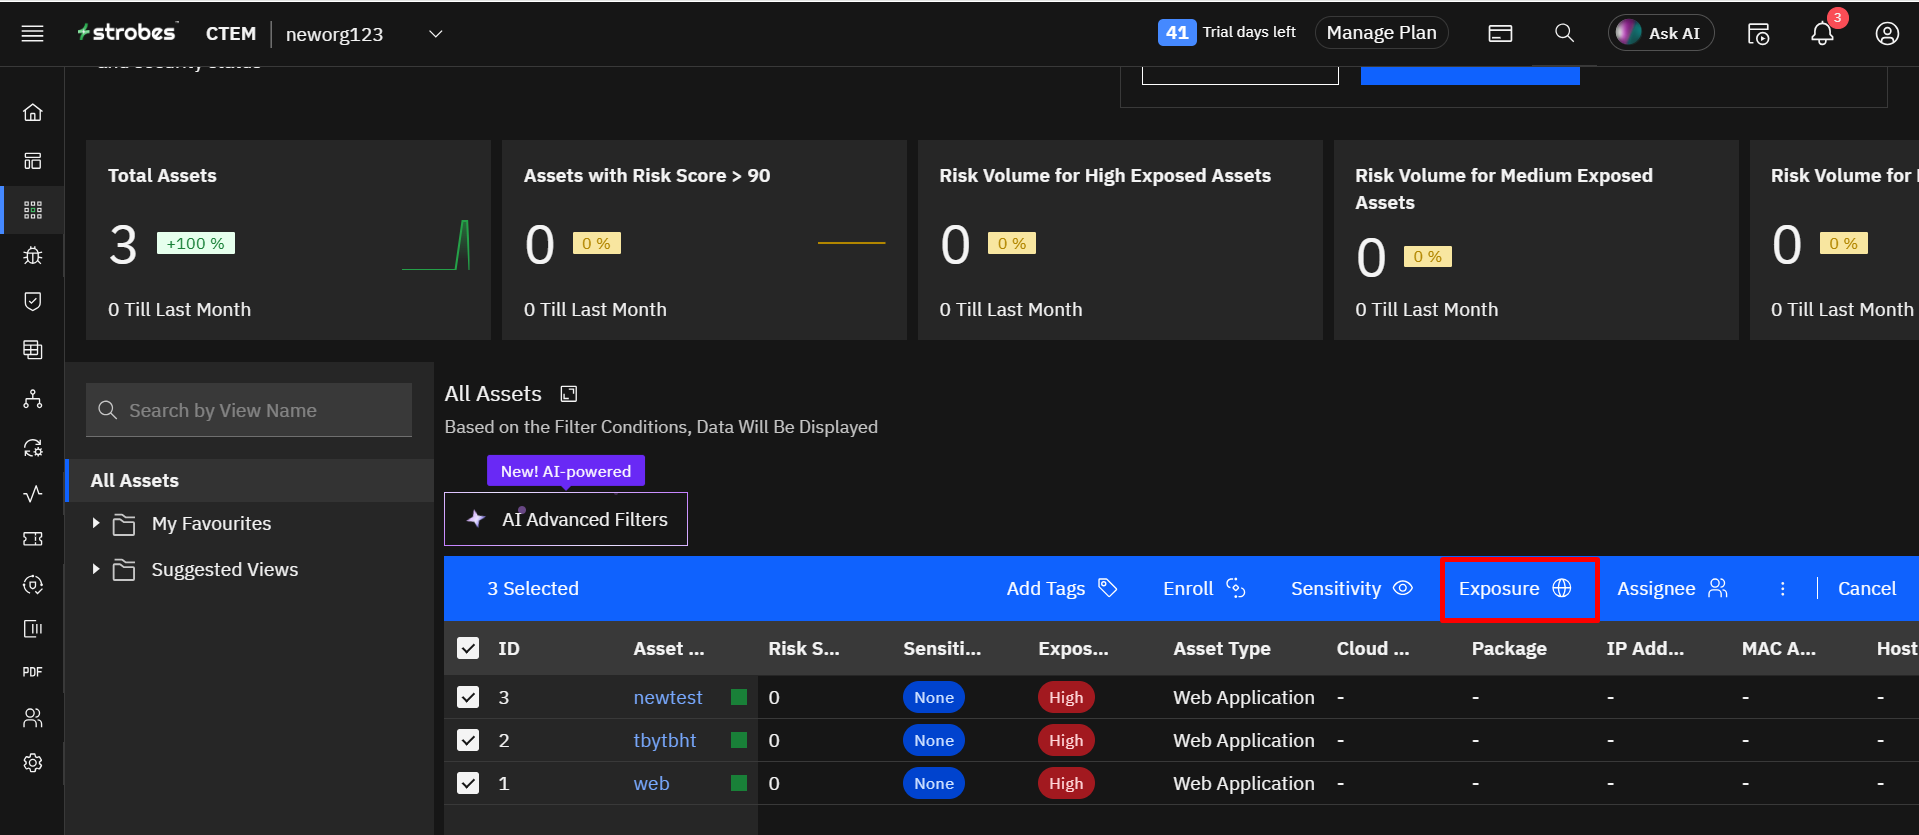Expand the My Favourites folder
The height and width of the screenshot is (835, 1919).
[96, 523]
